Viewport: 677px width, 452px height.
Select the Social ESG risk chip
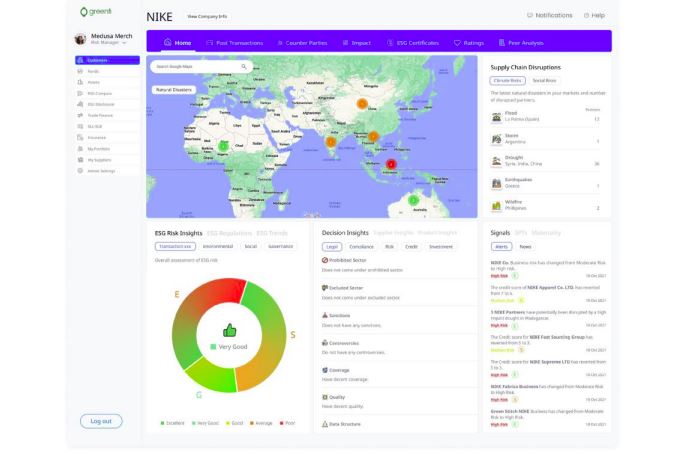tap(250, 247)
